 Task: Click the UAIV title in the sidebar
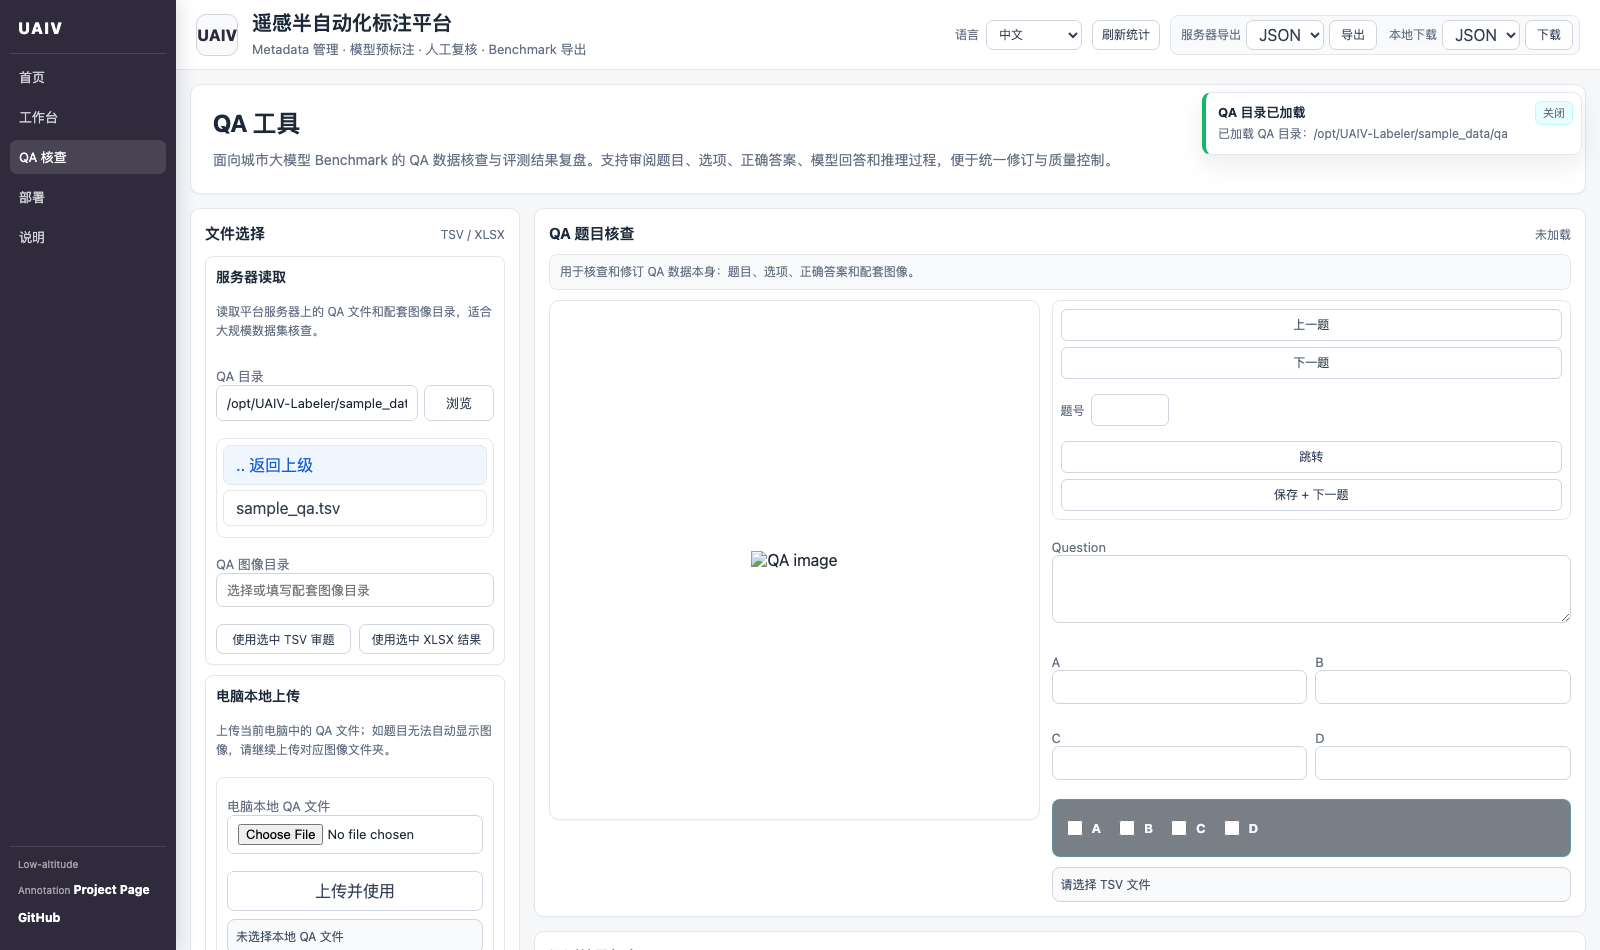coord(40,28)
